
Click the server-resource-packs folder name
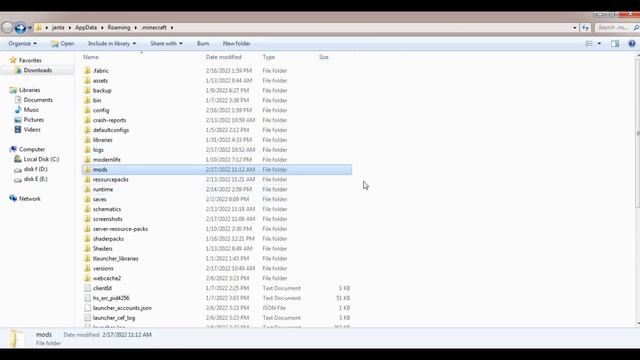(x=120, y=229)
